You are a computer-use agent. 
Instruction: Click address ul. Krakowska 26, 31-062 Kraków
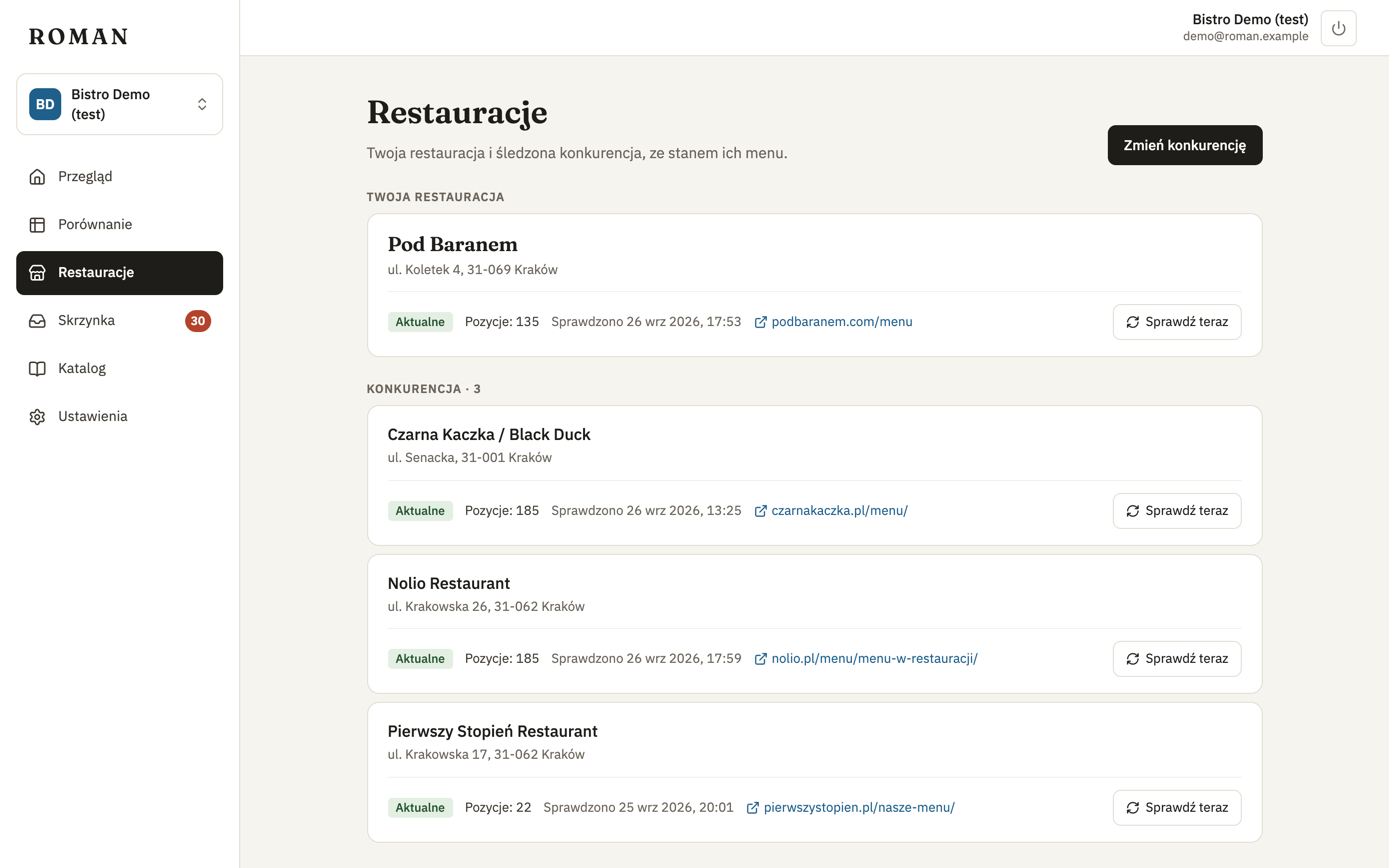point(486,607)
